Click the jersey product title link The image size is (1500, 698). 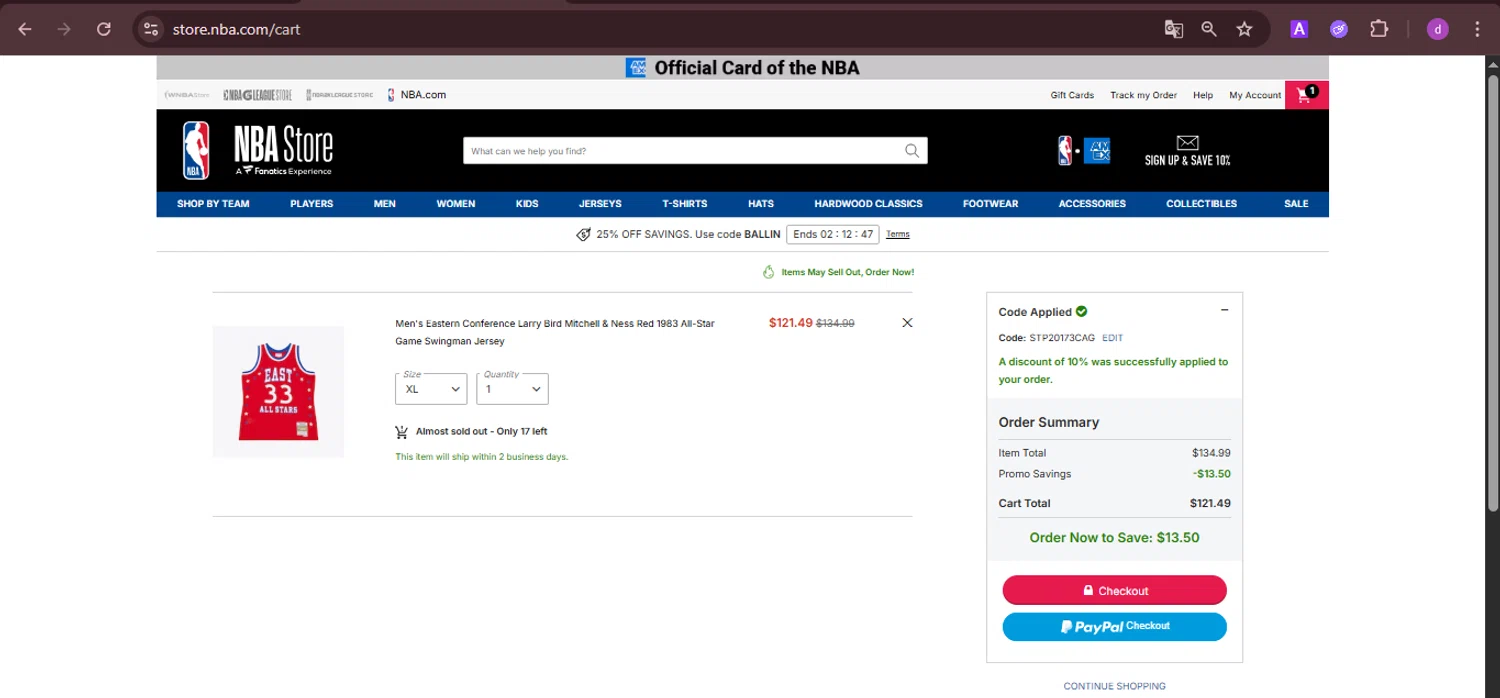[555, 332]
